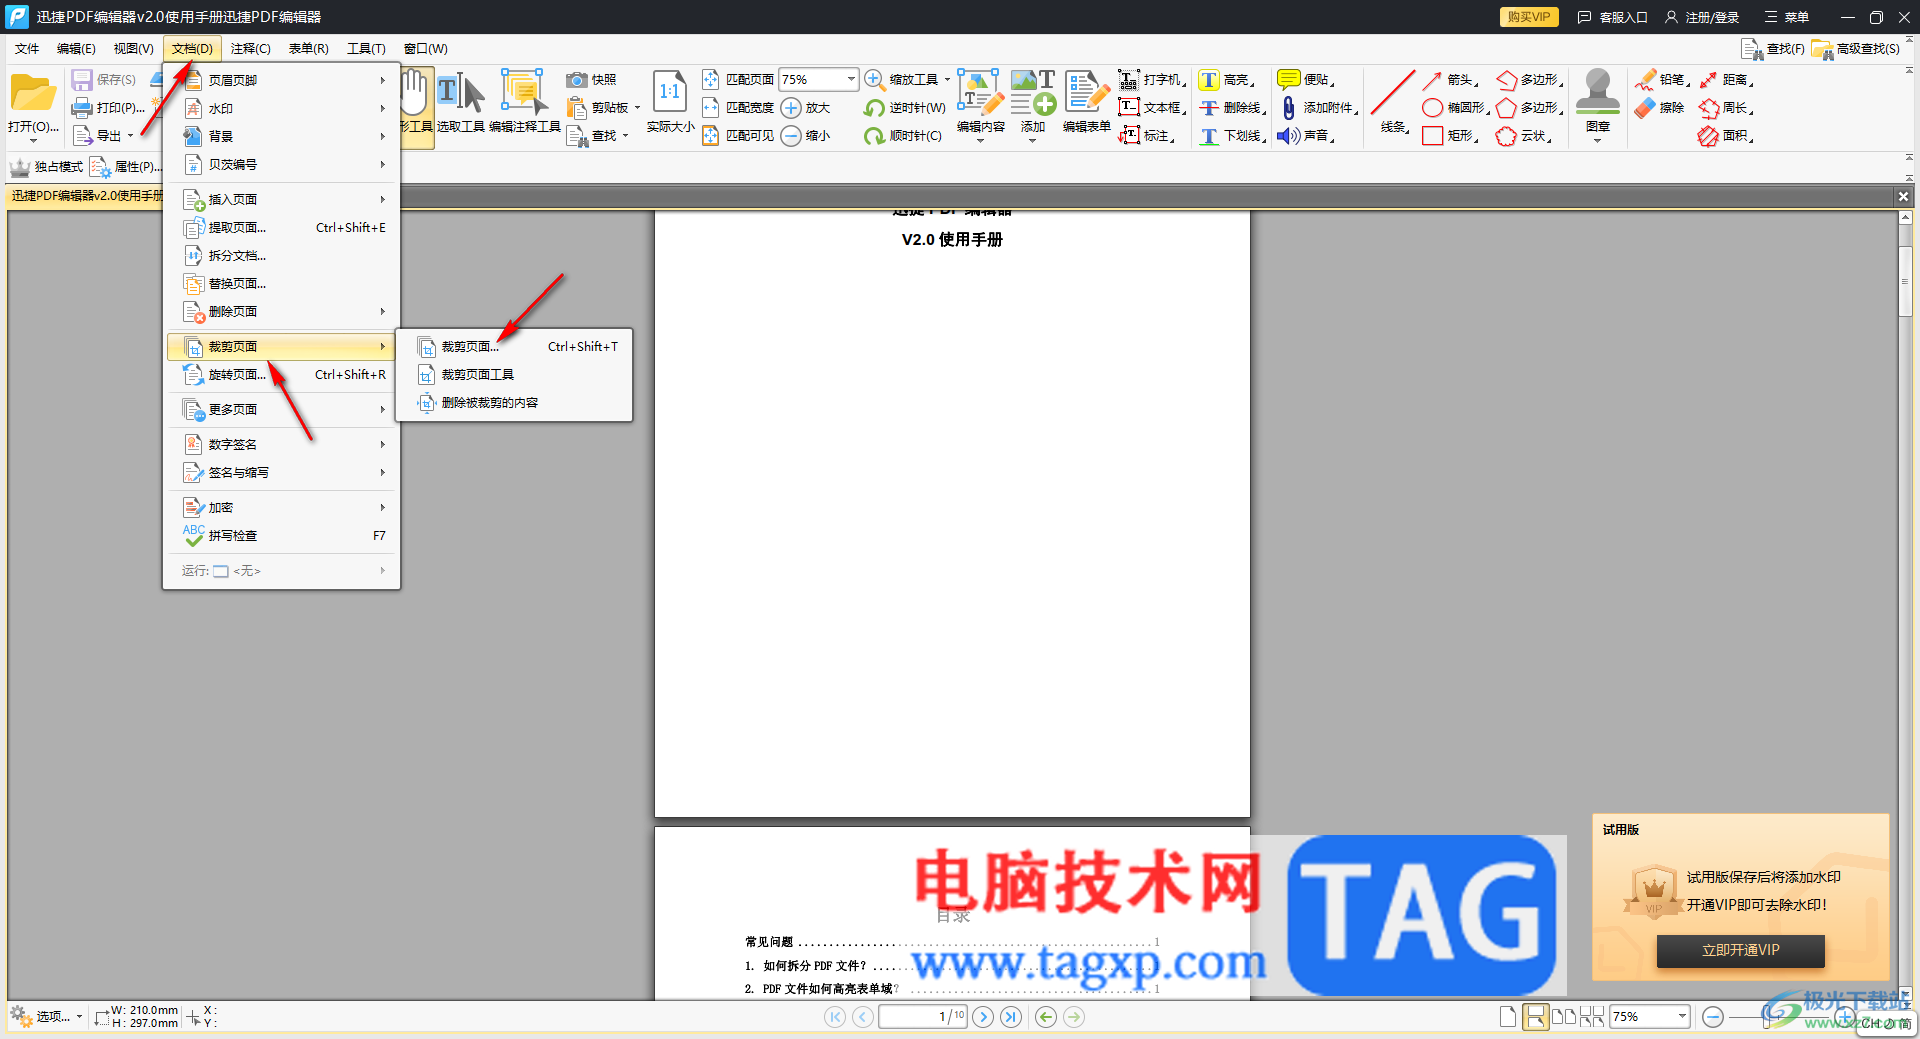1920x1039 pixels.
Task: Select the 箭头 arrow drawing tool
Action: pos(1450,80)
